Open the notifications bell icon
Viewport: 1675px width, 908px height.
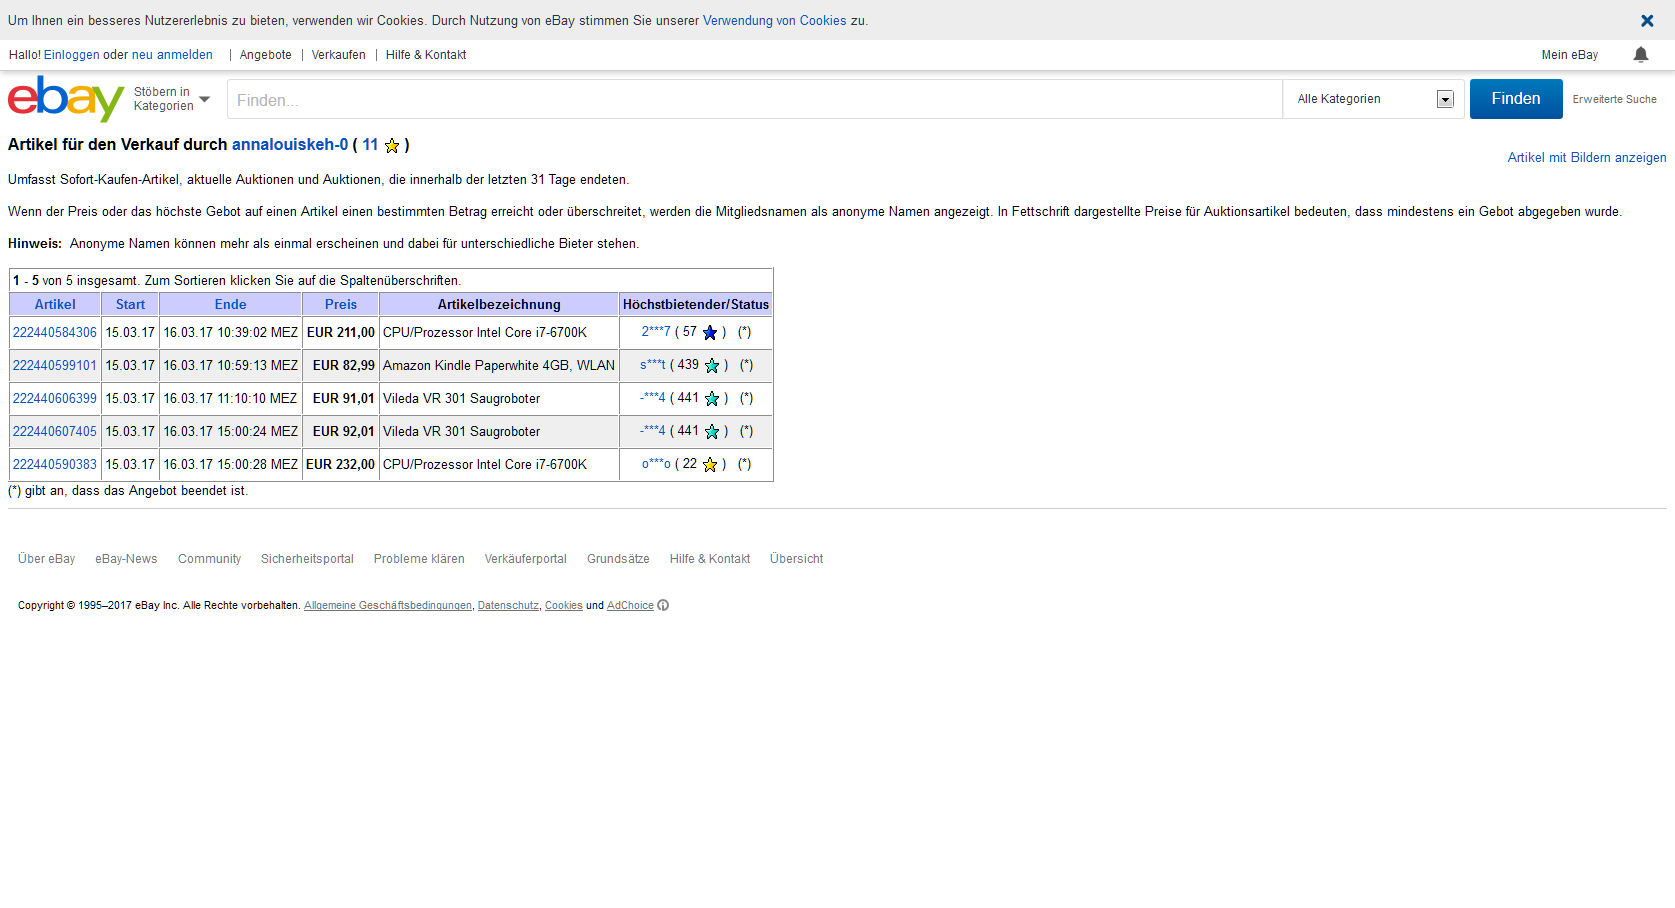[1641, 55]
